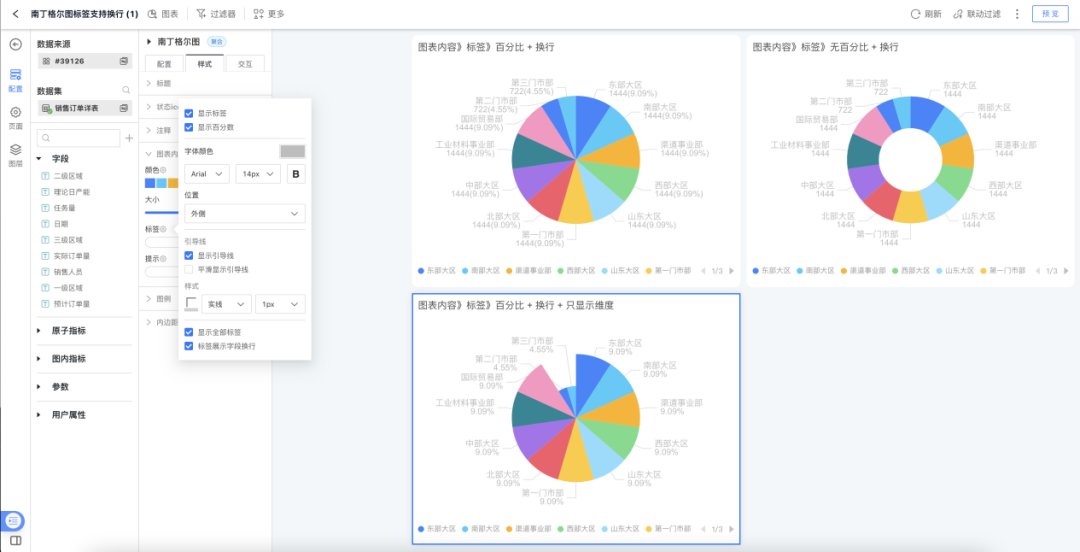Select the 图表内容》标签》百分比 + 换行 chart title
This screenshot has width=1080, height=552.
(486, 48)
